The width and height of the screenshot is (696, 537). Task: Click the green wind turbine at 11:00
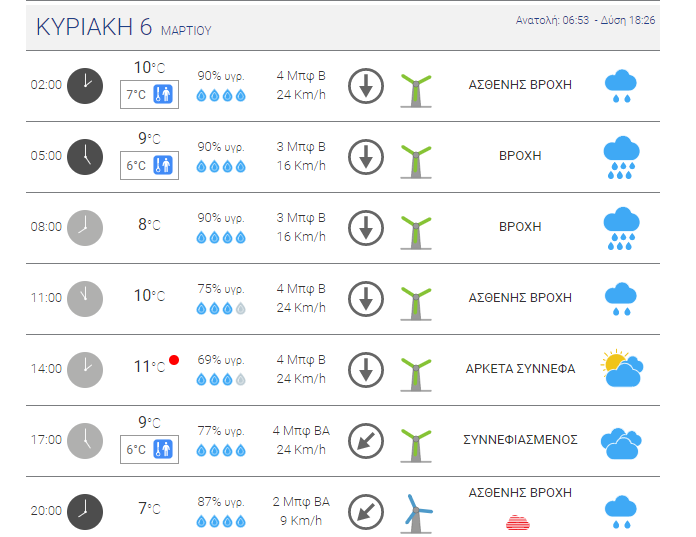[416, 303]
